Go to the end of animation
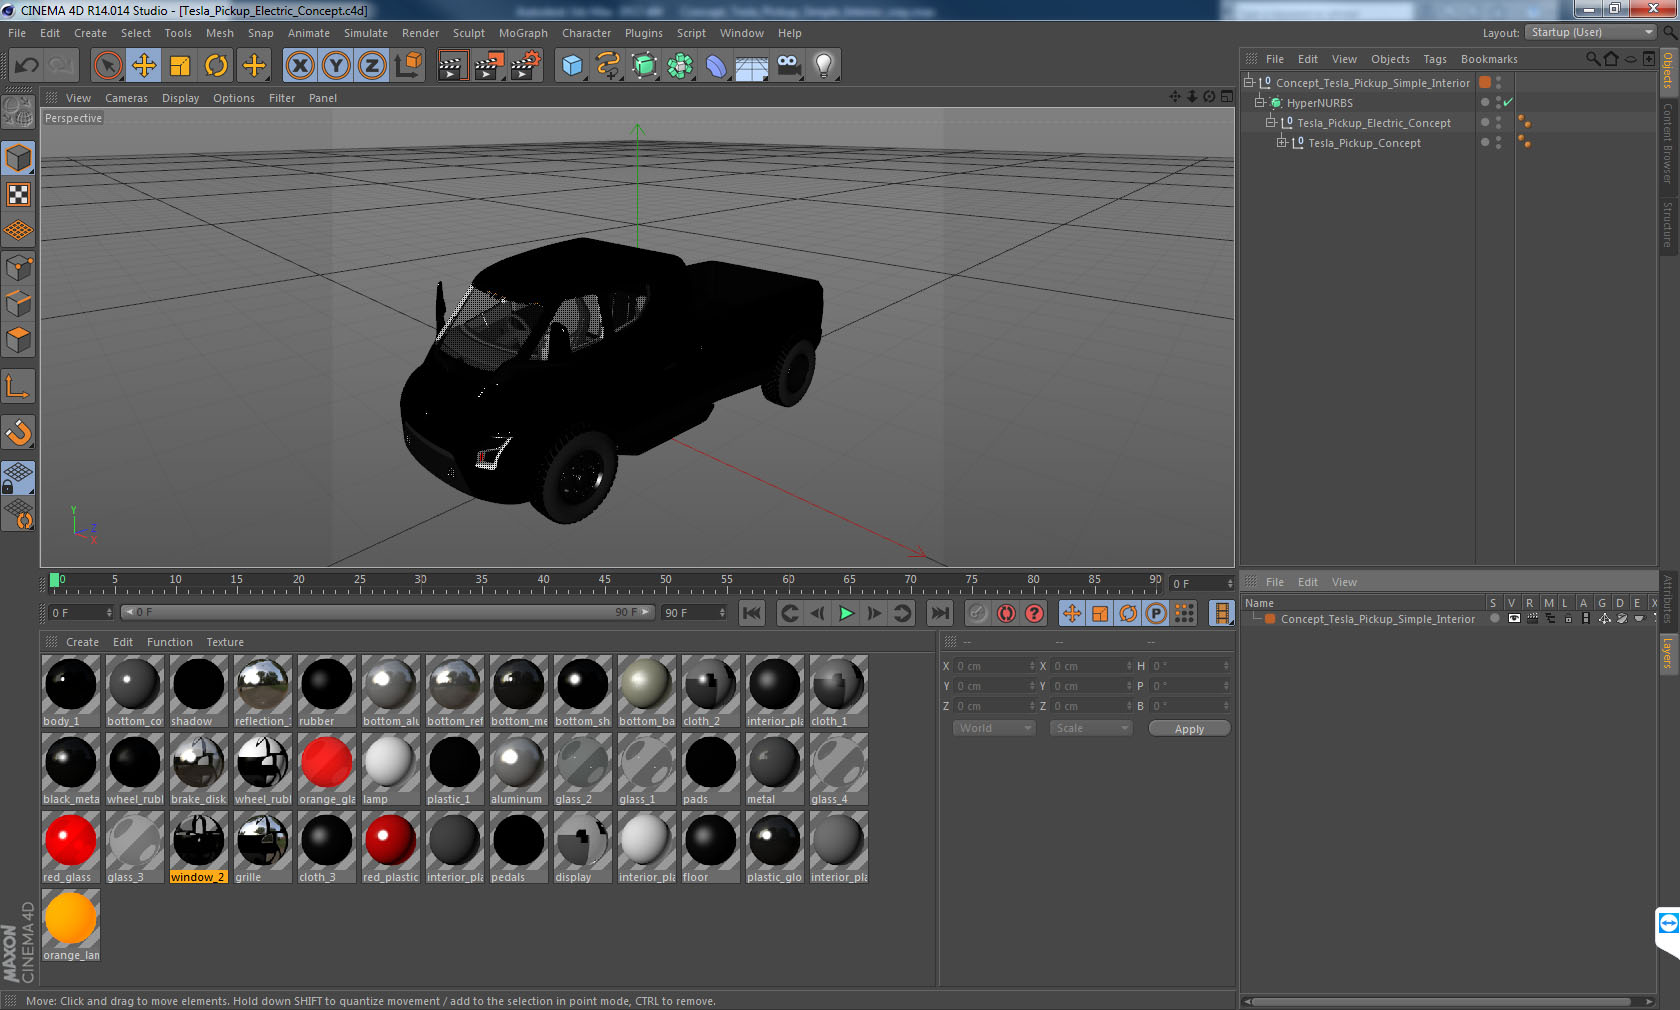This screenshot has height=1010, width=1680. pyautogui.click(x=940, y=613)
